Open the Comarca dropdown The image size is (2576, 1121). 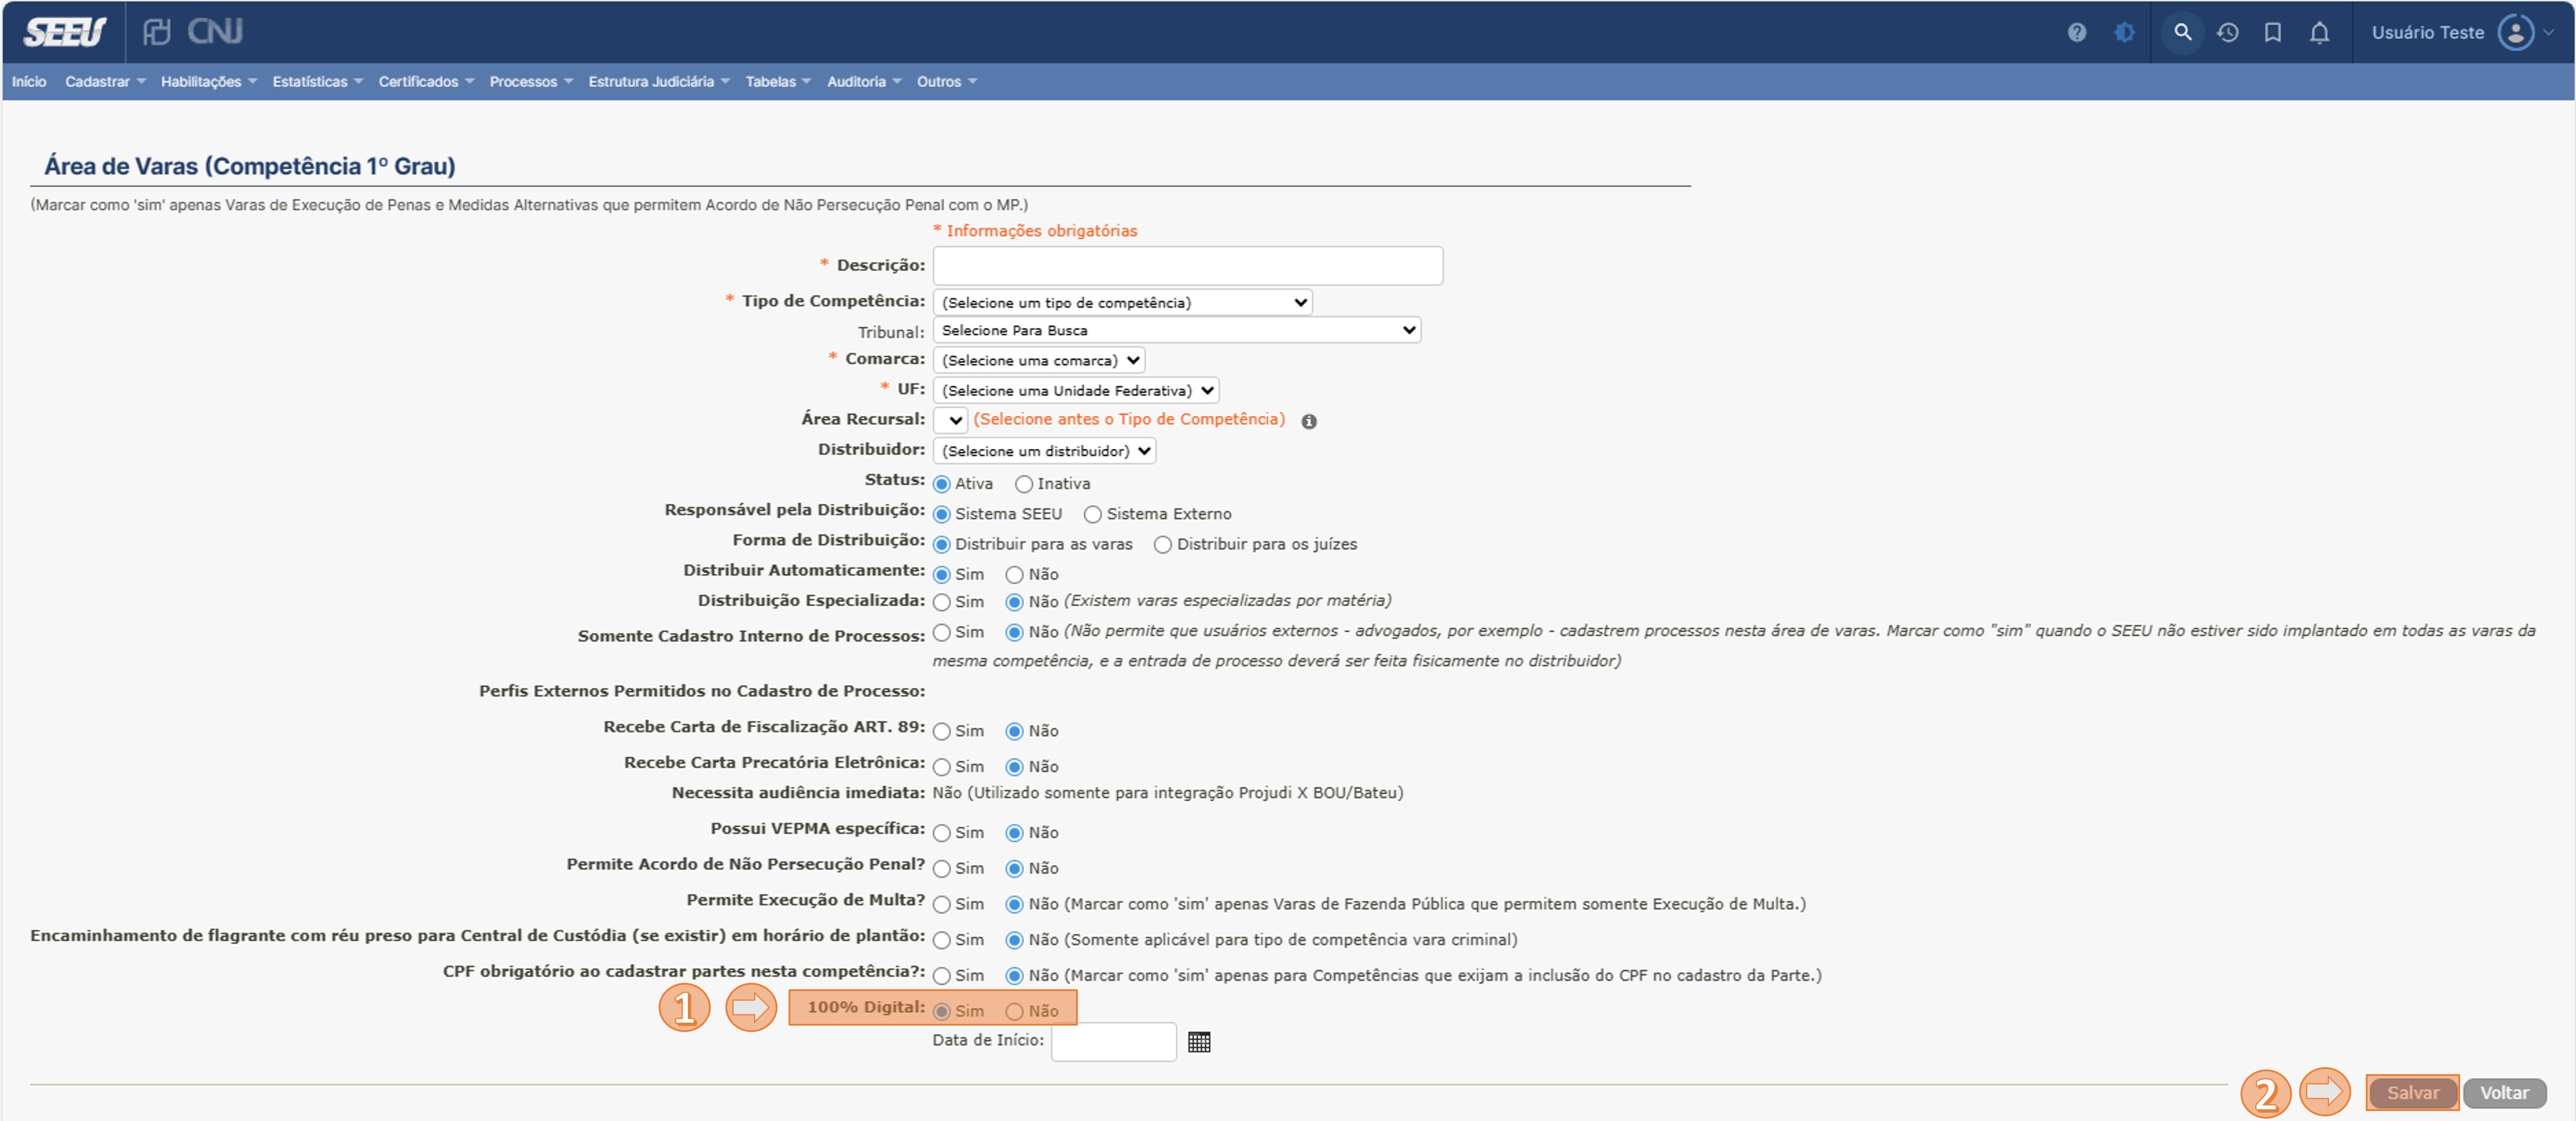point(1038,360)
